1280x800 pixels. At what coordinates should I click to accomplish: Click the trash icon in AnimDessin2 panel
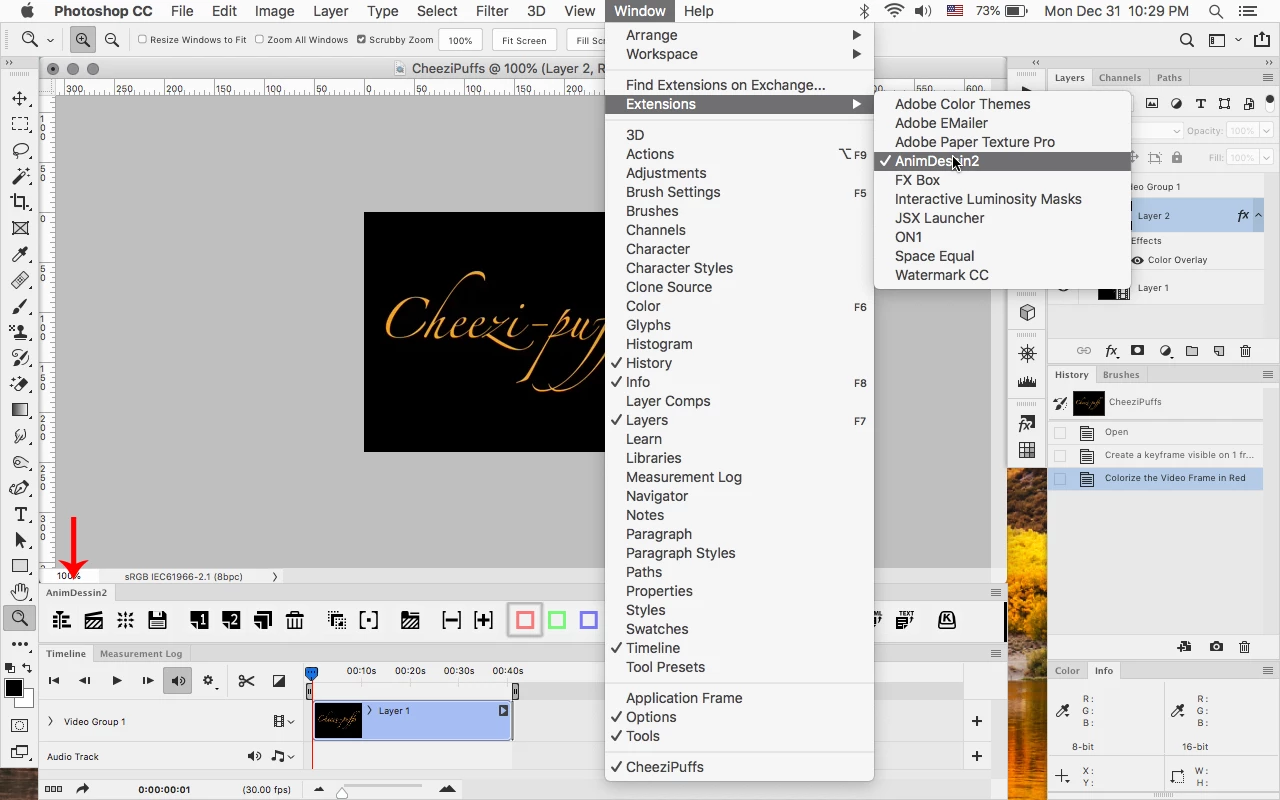(294, 621)
